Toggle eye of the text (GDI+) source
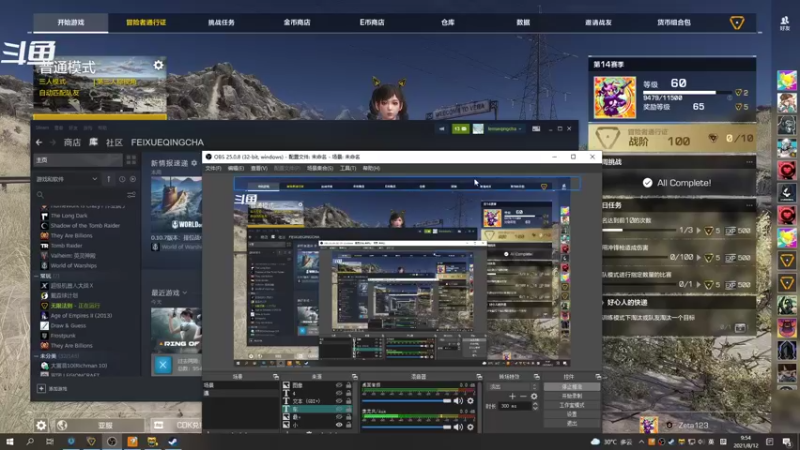 click(x=339, y=401)
